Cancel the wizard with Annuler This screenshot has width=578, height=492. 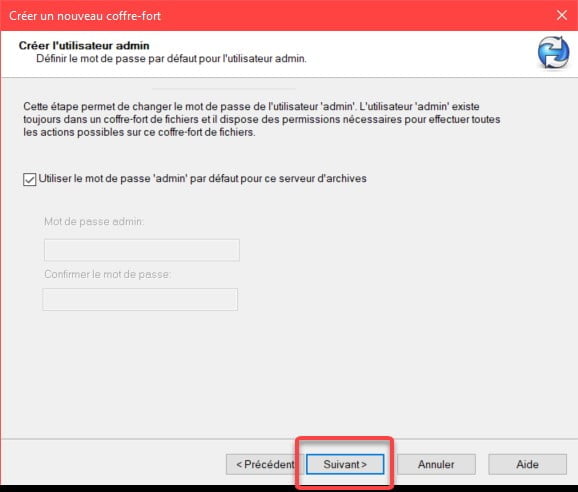(436, 464)
